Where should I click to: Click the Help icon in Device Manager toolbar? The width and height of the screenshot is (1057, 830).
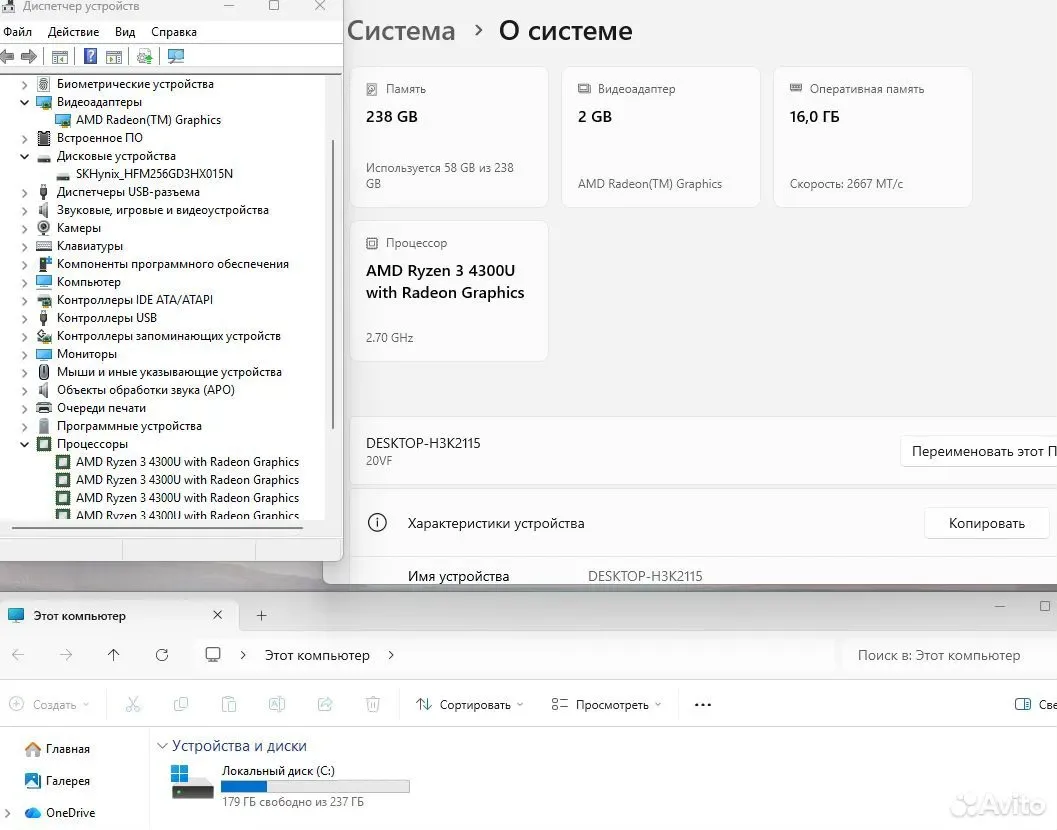coord(90,57)
